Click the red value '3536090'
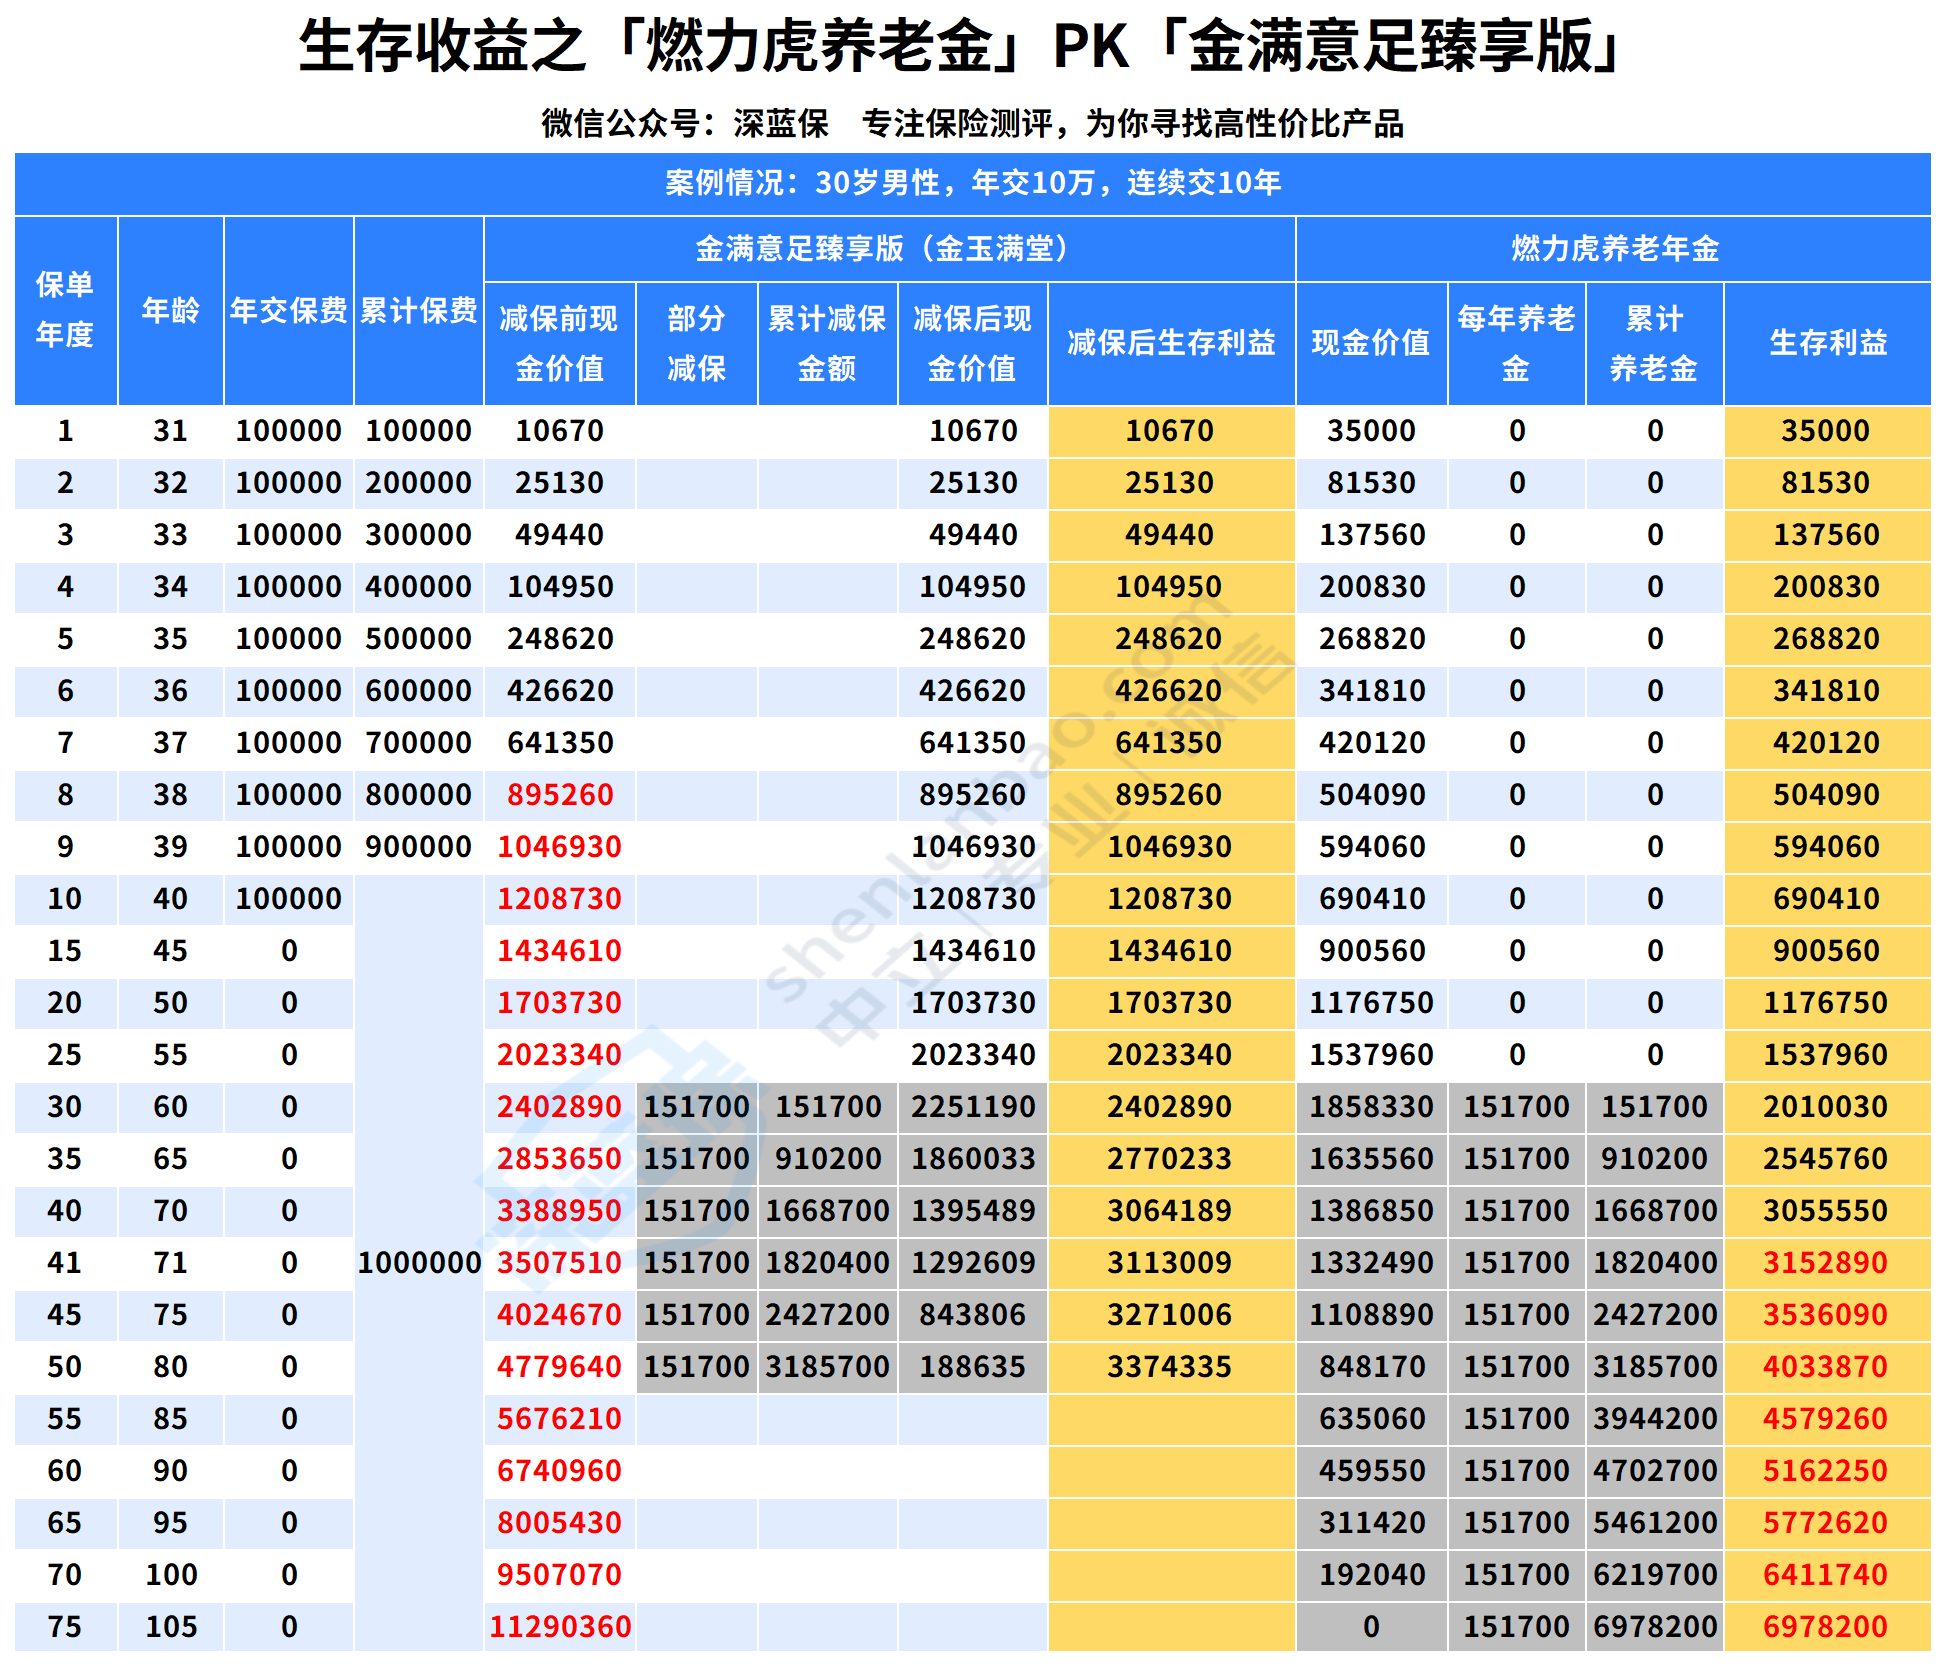 coord(1825,1315)
